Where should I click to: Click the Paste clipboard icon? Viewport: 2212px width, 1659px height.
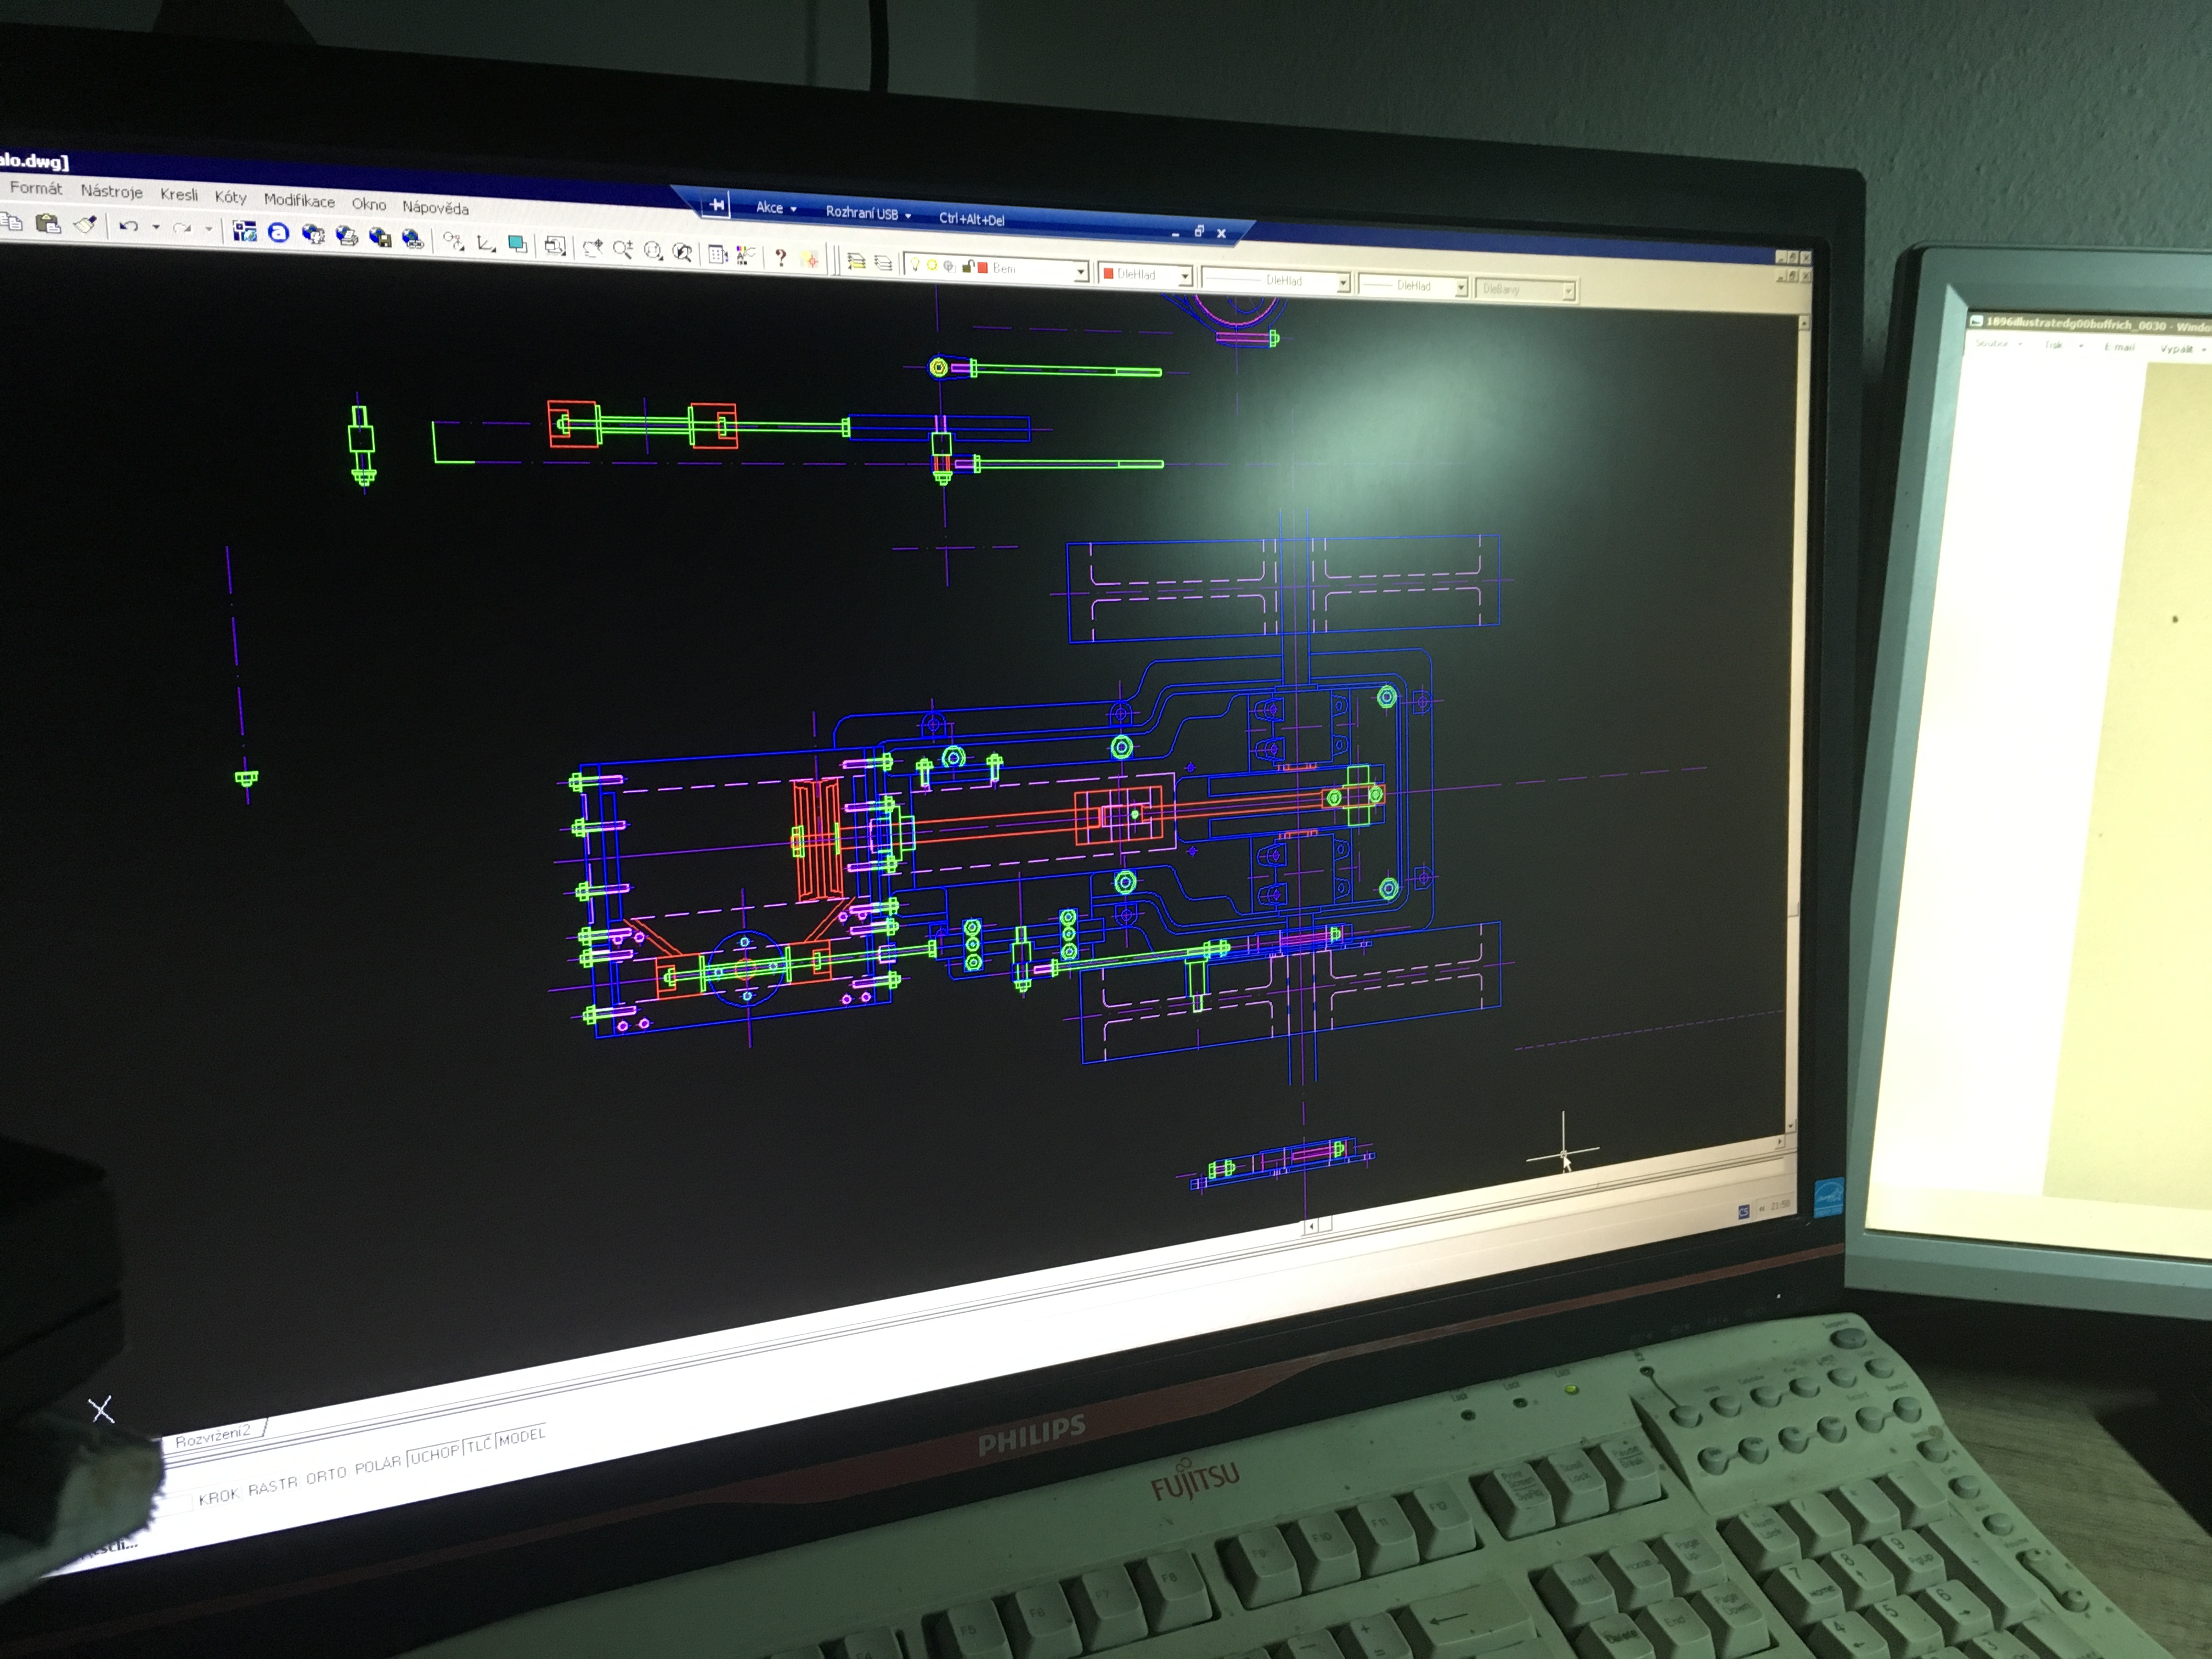click(x=48, y=224)
